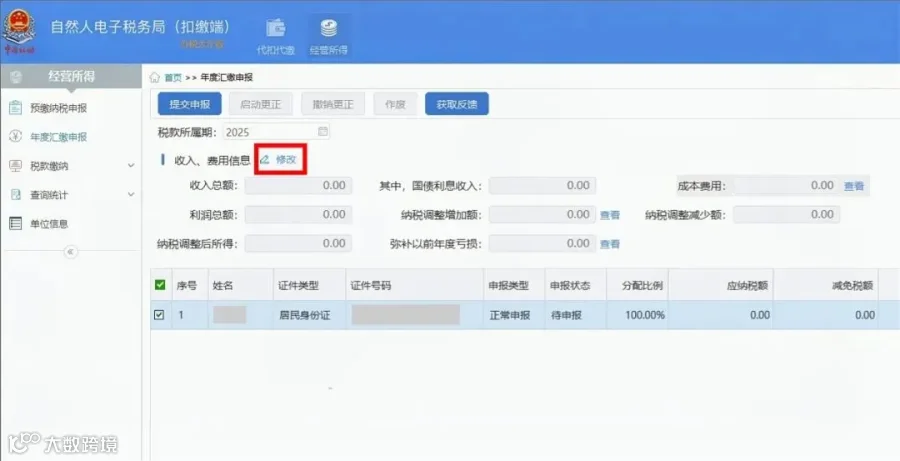
Task: Click the 弥补以前年度亏损 value field
Action: click(542, 243)
